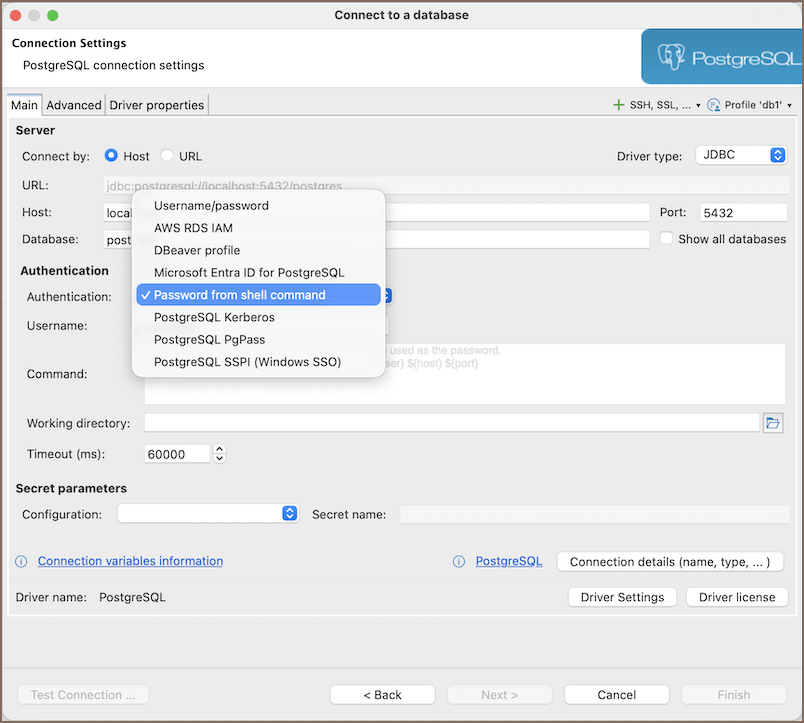Open the Secret parameters Configuration dropdown

coord(208,513)
